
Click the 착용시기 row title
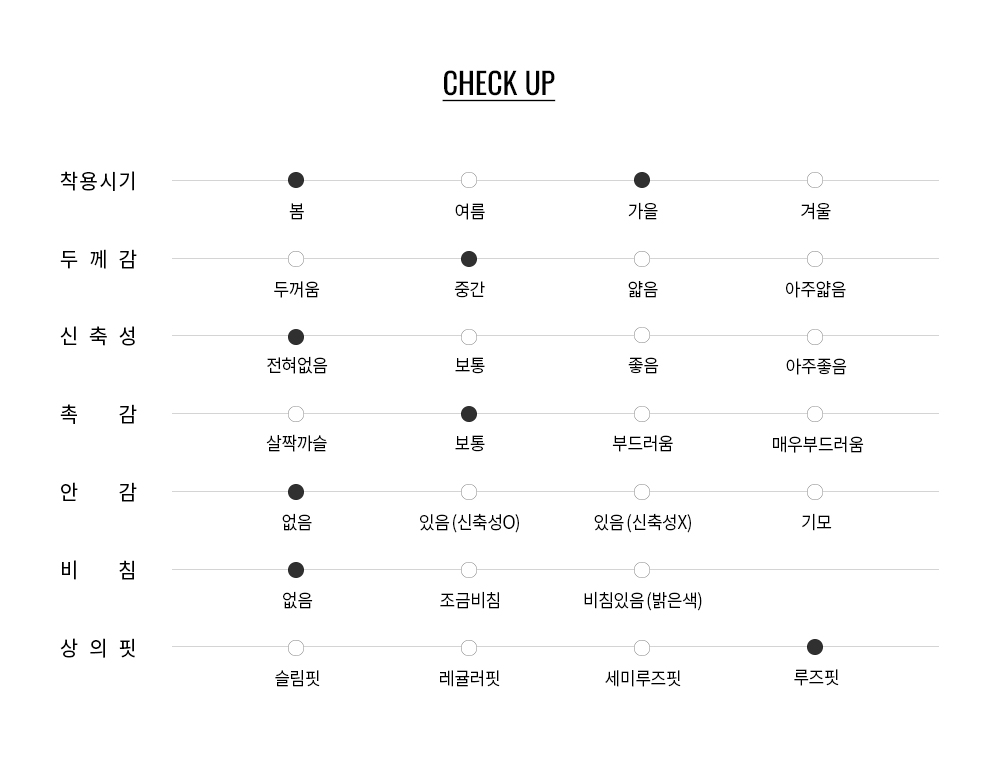[x=98, y=181]
